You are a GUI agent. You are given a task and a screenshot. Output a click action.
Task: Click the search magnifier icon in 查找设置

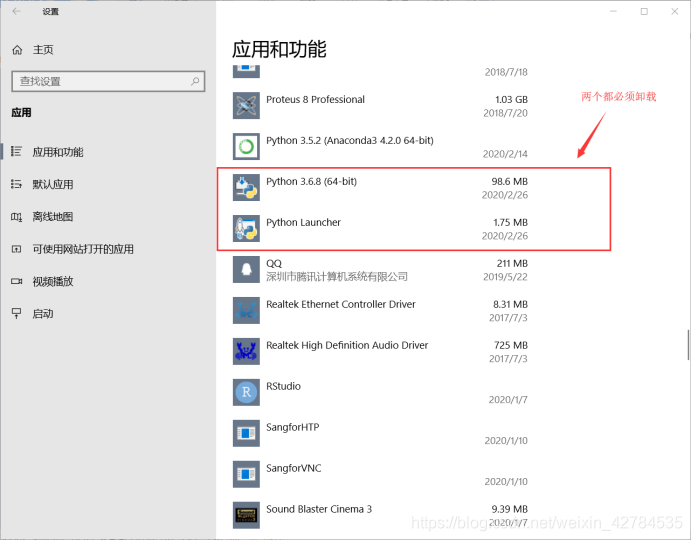pyautogui.click(x=195, y=81)
